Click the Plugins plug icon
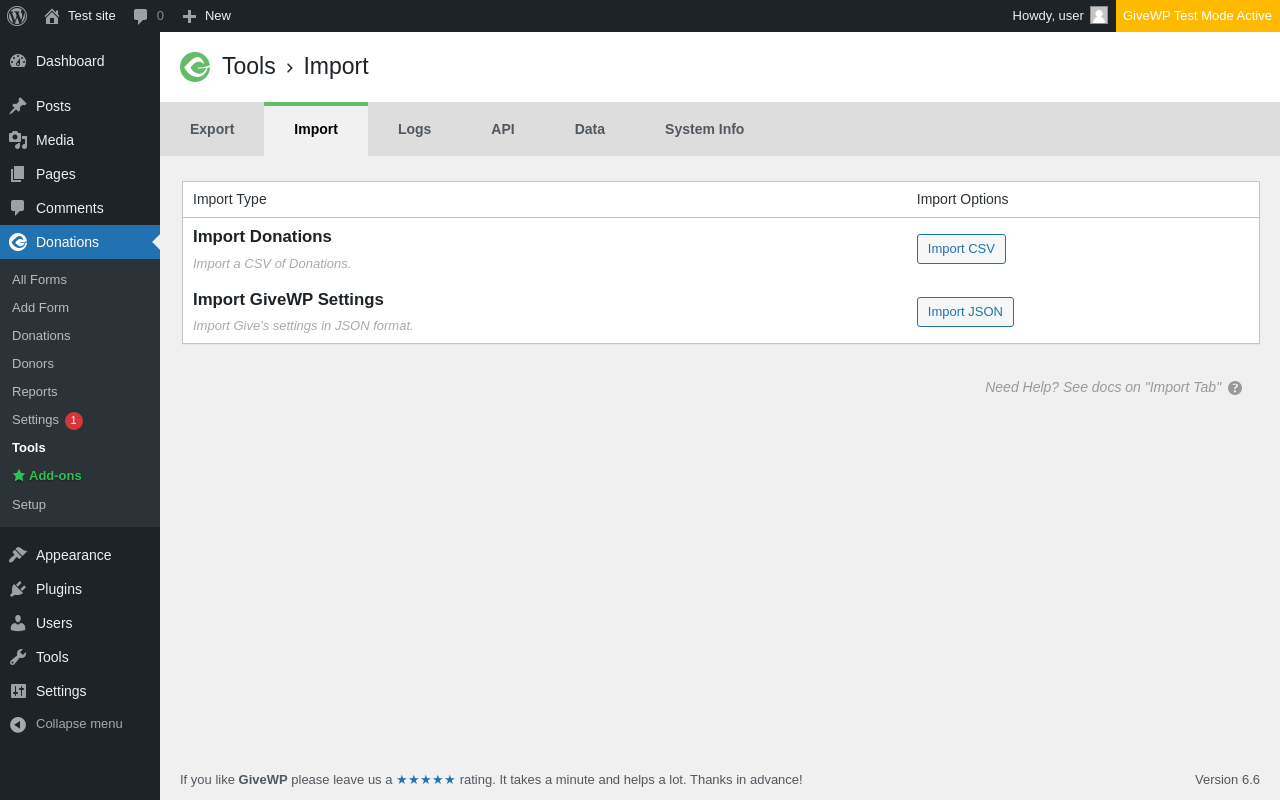The width and height of the screenshot is (1280, 800). pyautogui.click(x=18, y=589)
